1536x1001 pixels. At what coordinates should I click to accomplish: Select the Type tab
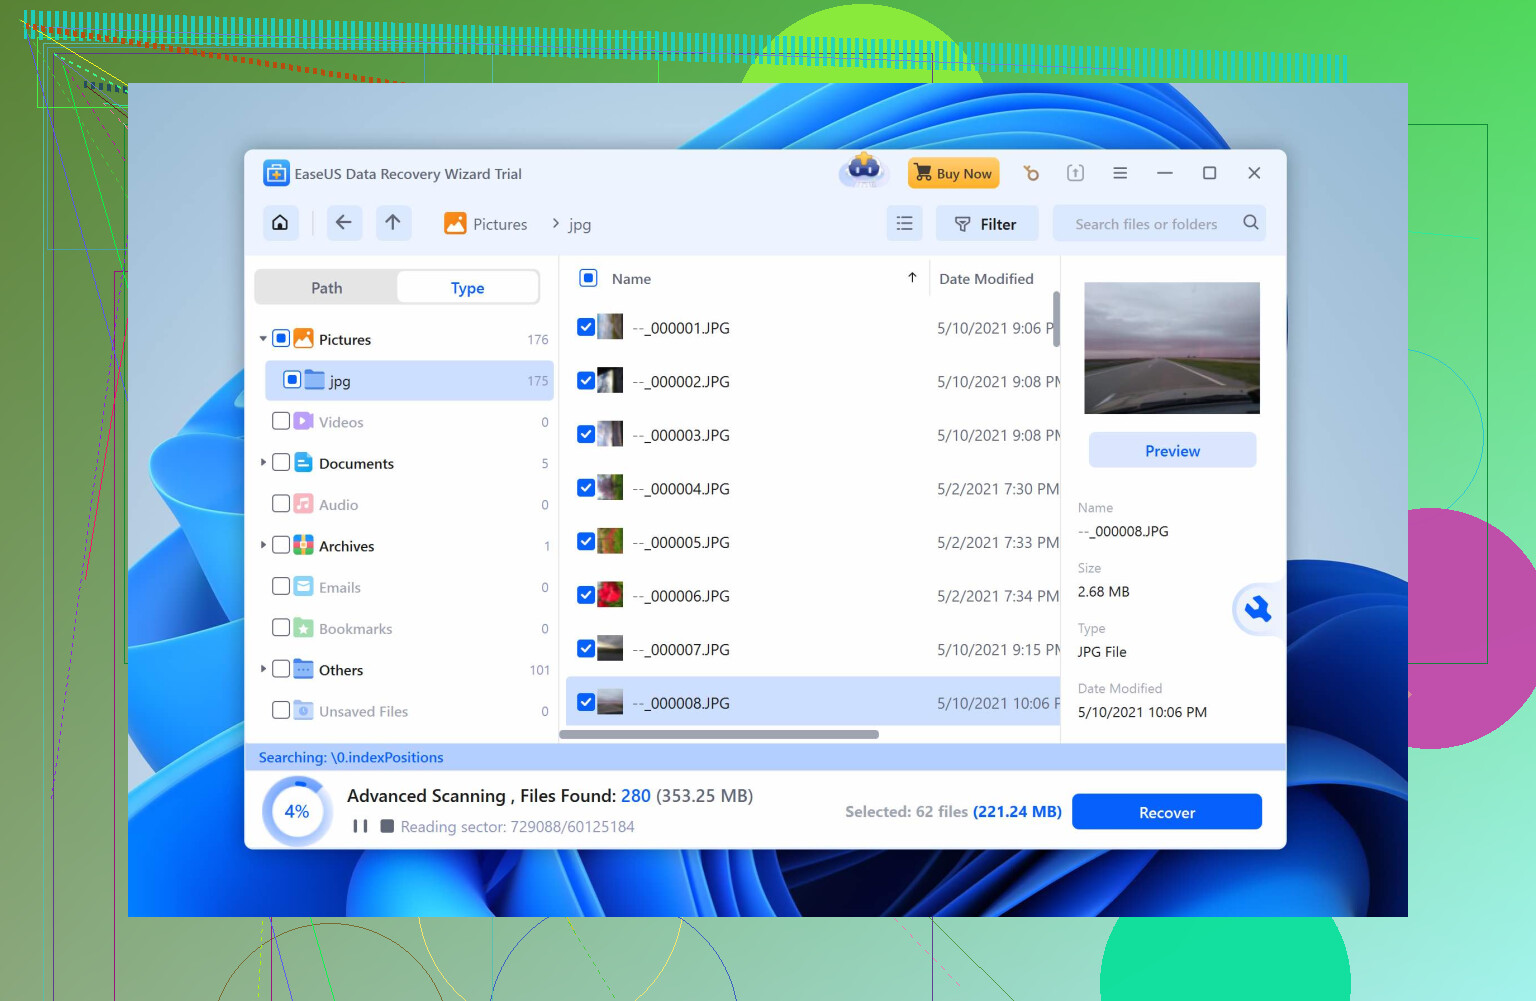click(x=467, y=288)
